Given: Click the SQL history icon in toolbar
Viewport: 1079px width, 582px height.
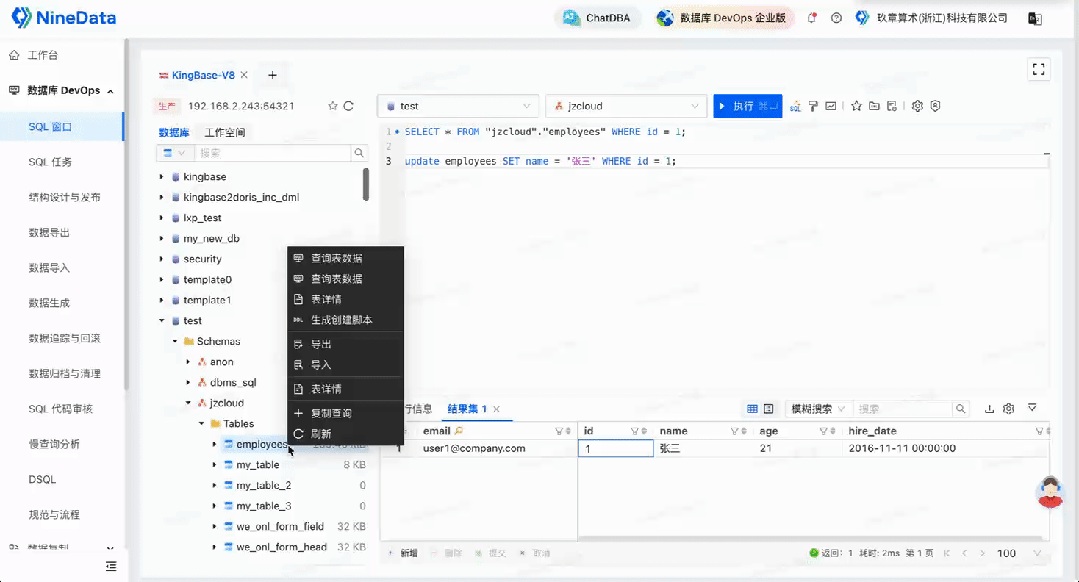Looking at the screenshot, I should tap(892, 106).
